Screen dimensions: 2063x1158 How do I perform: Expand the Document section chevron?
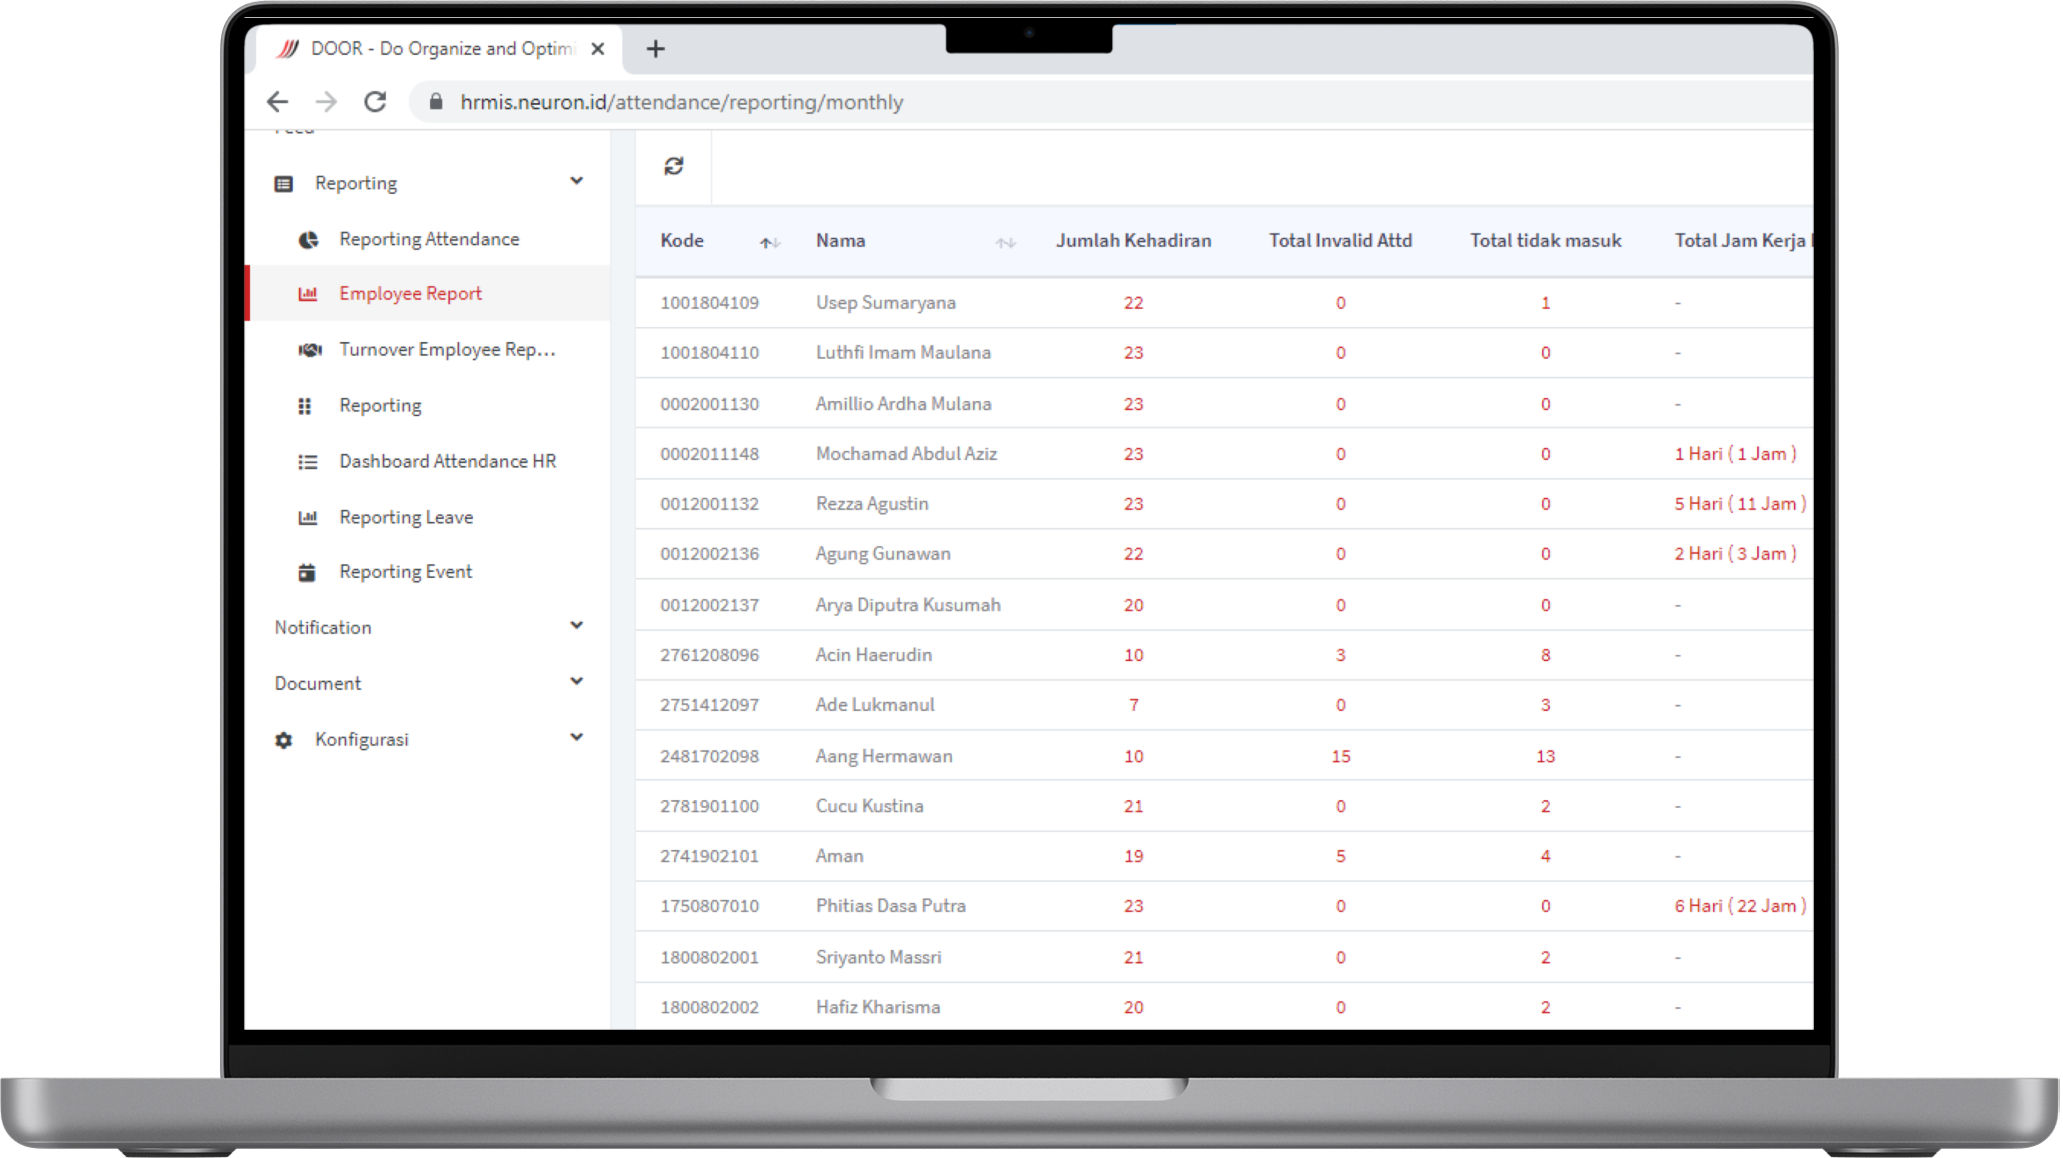click(x=576, y=682)
